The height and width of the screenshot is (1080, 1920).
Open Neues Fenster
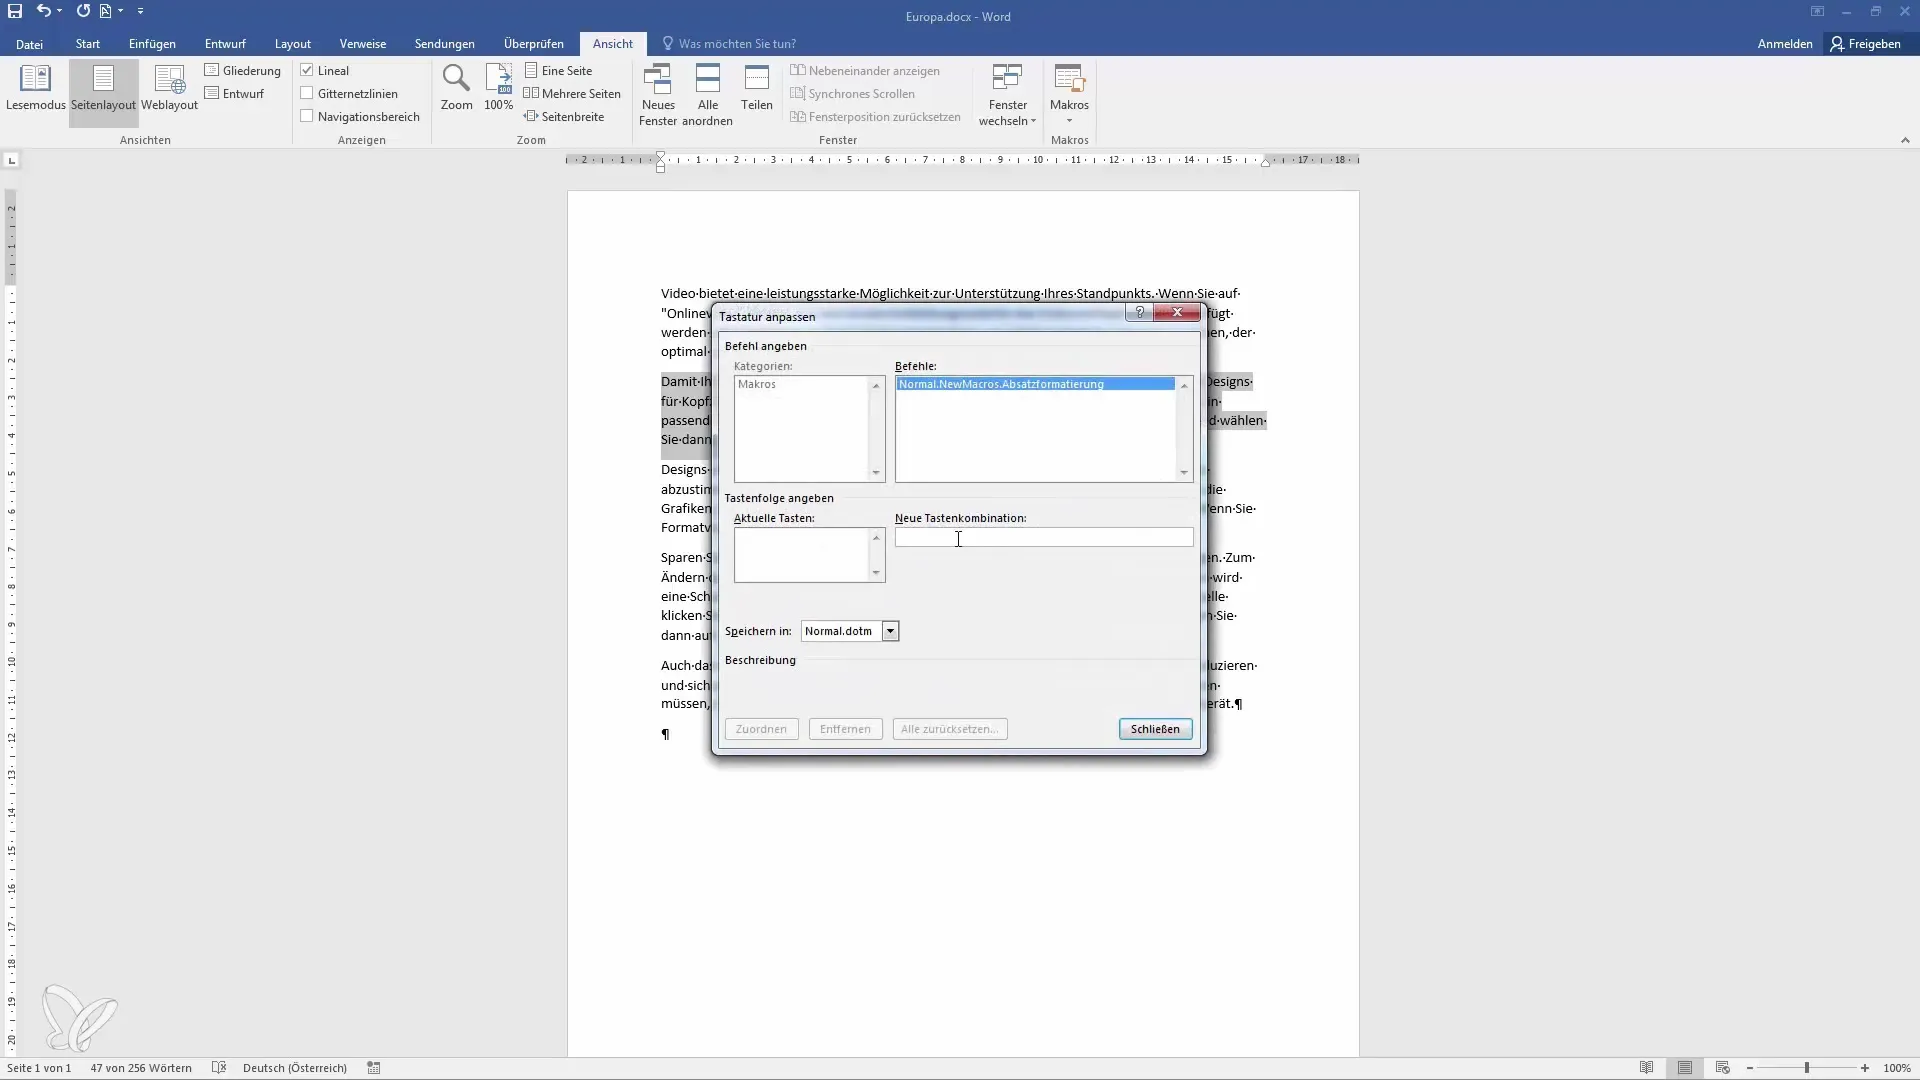pyautogui.click(x=658, y=94)
